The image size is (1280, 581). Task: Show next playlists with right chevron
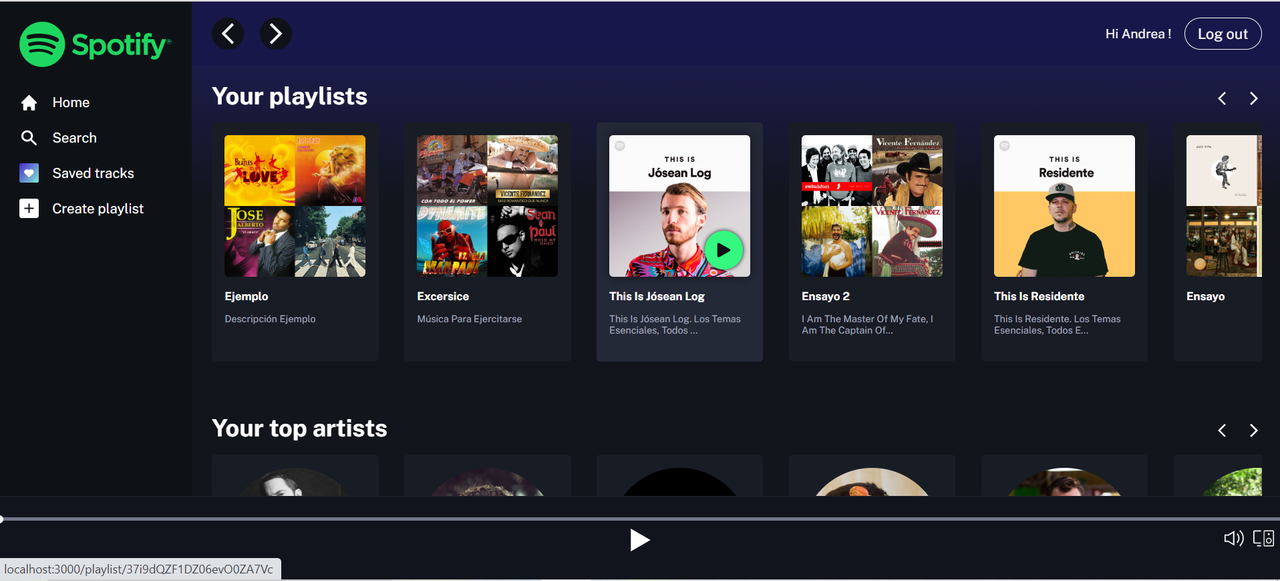click(x=1254, y=98)
